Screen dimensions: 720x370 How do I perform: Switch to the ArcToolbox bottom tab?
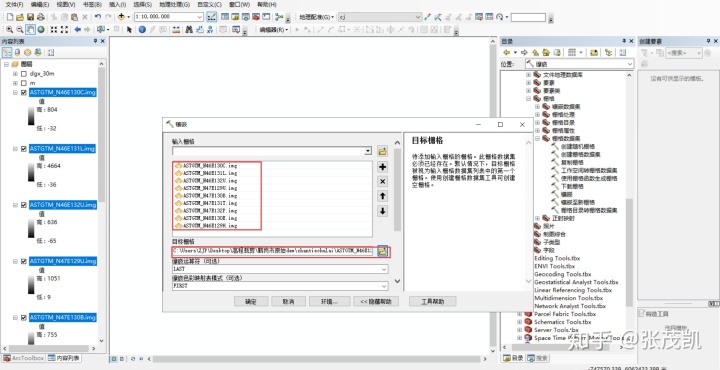(x=23, y=358)
